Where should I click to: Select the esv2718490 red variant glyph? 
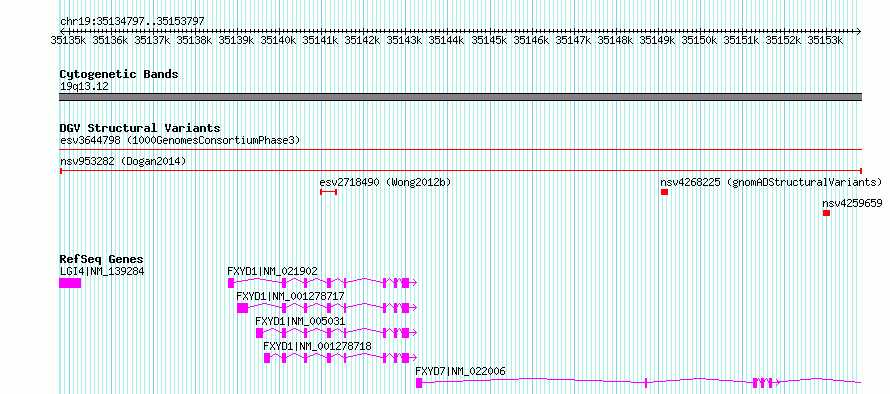(329, 192)
